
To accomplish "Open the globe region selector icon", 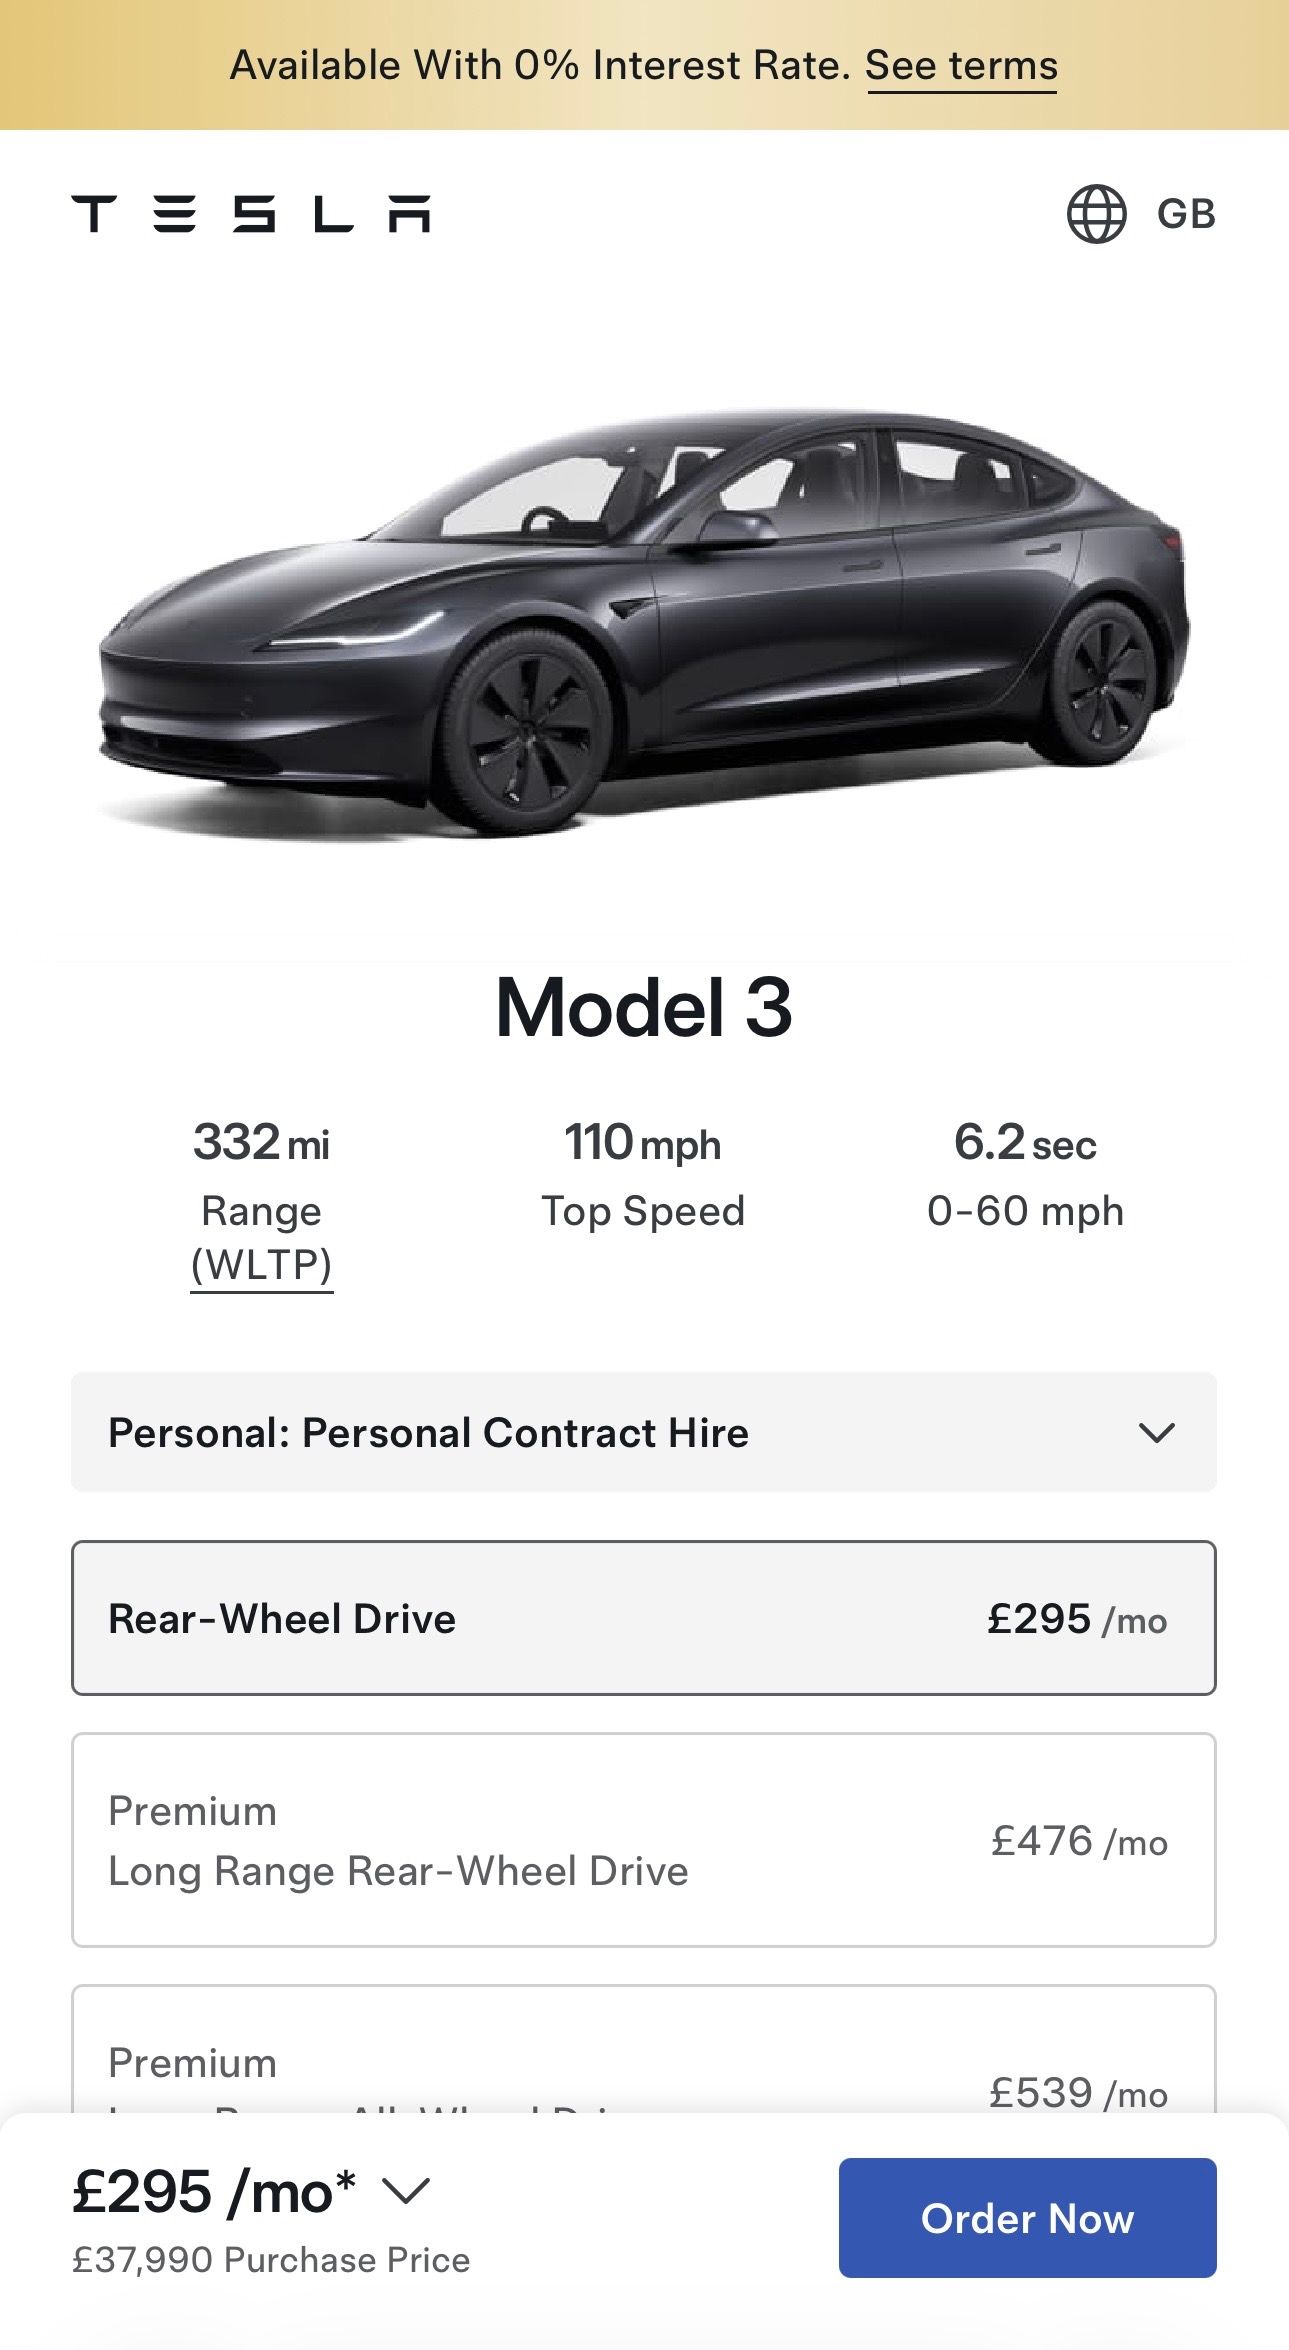I will coord(1096,214).
